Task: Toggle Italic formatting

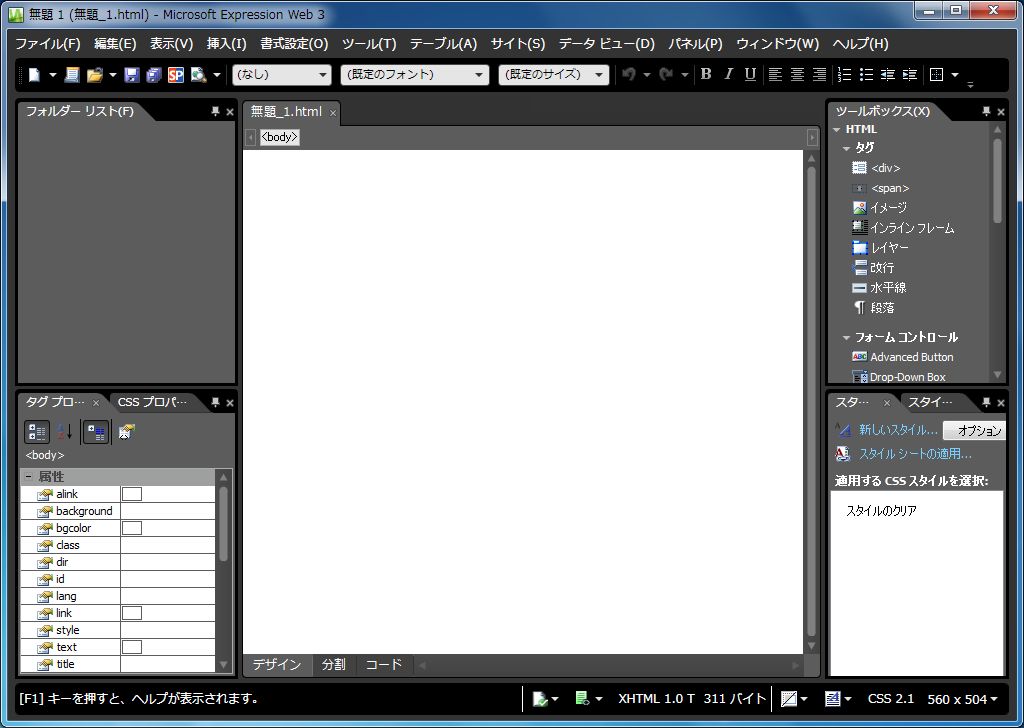Action: pyautogui.click(x=728, y=74)
